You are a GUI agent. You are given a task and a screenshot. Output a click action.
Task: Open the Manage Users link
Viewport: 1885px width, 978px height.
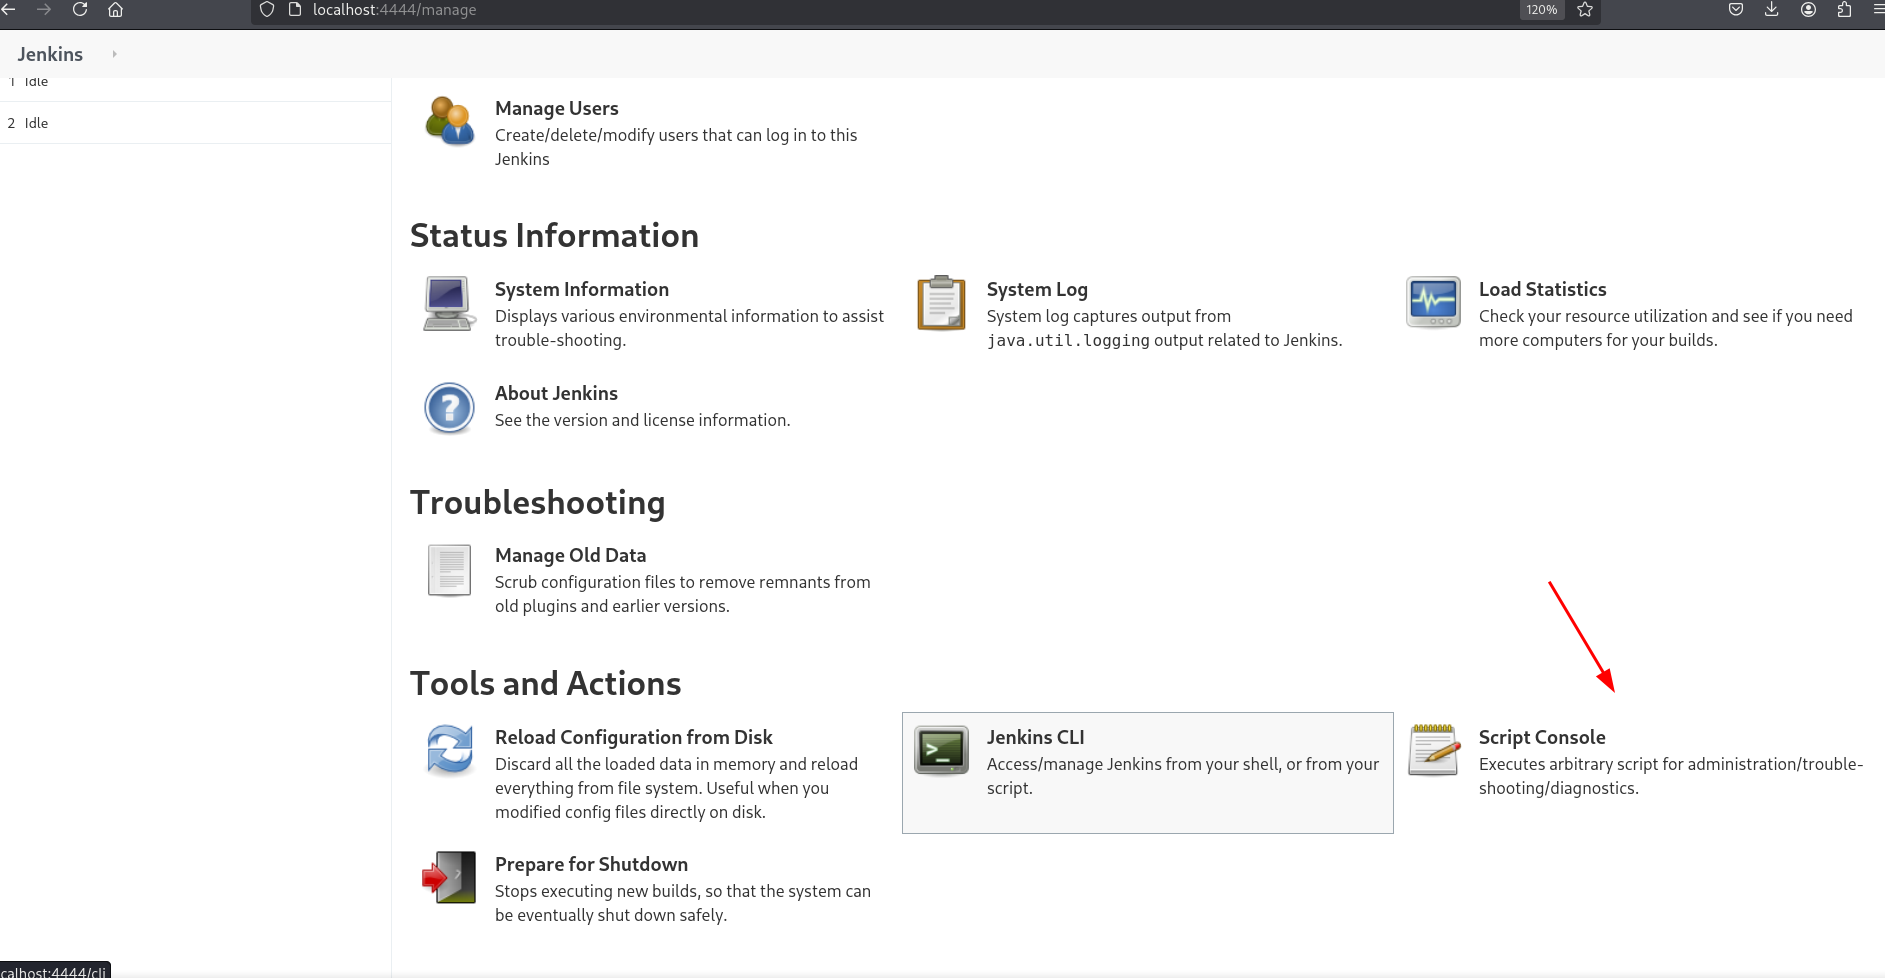pyautogui.click(x=556, y=108)
